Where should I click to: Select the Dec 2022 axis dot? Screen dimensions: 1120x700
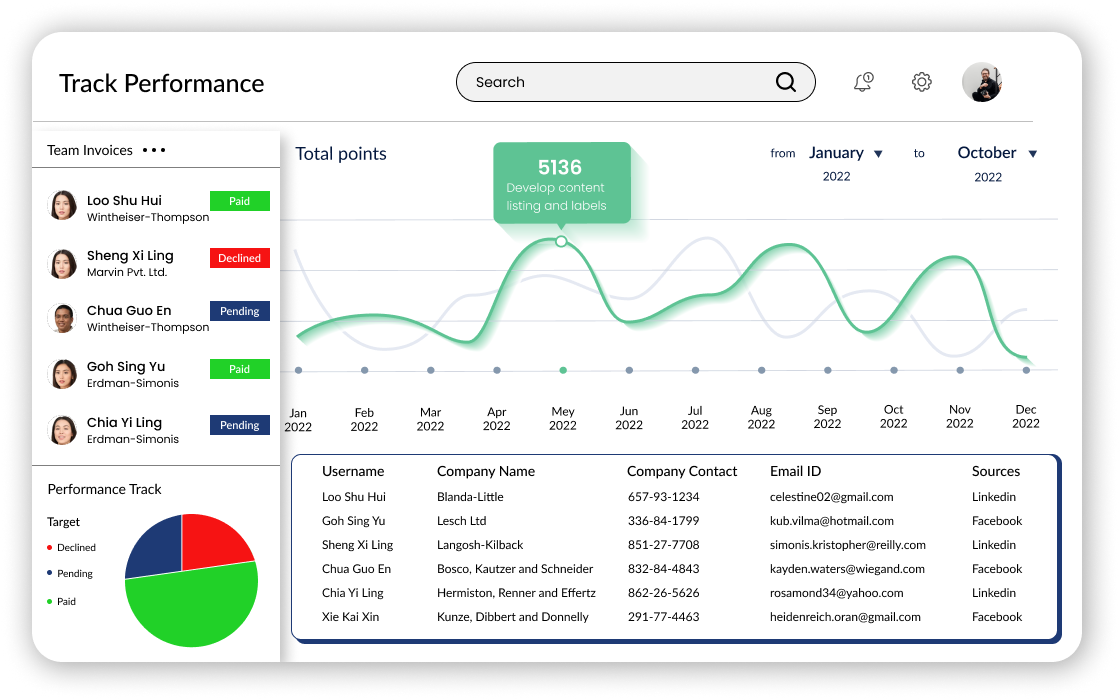pyautogui.click(x=1026, y=370)
